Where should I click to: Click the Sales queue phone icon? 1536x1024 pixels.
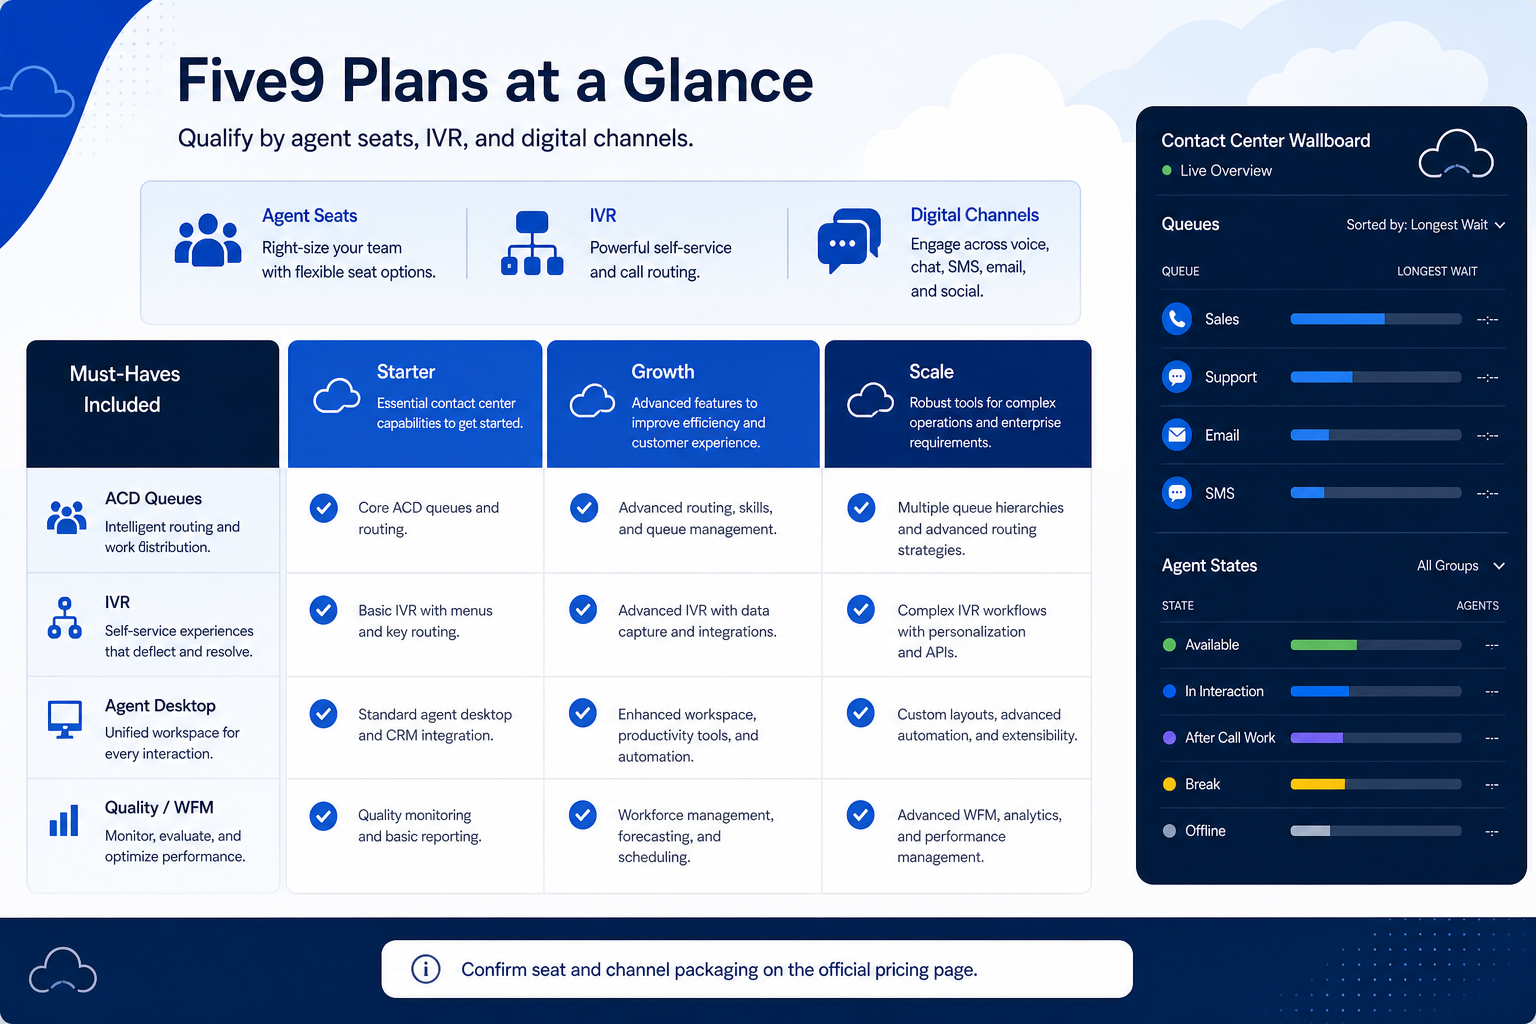[1177, 319]
